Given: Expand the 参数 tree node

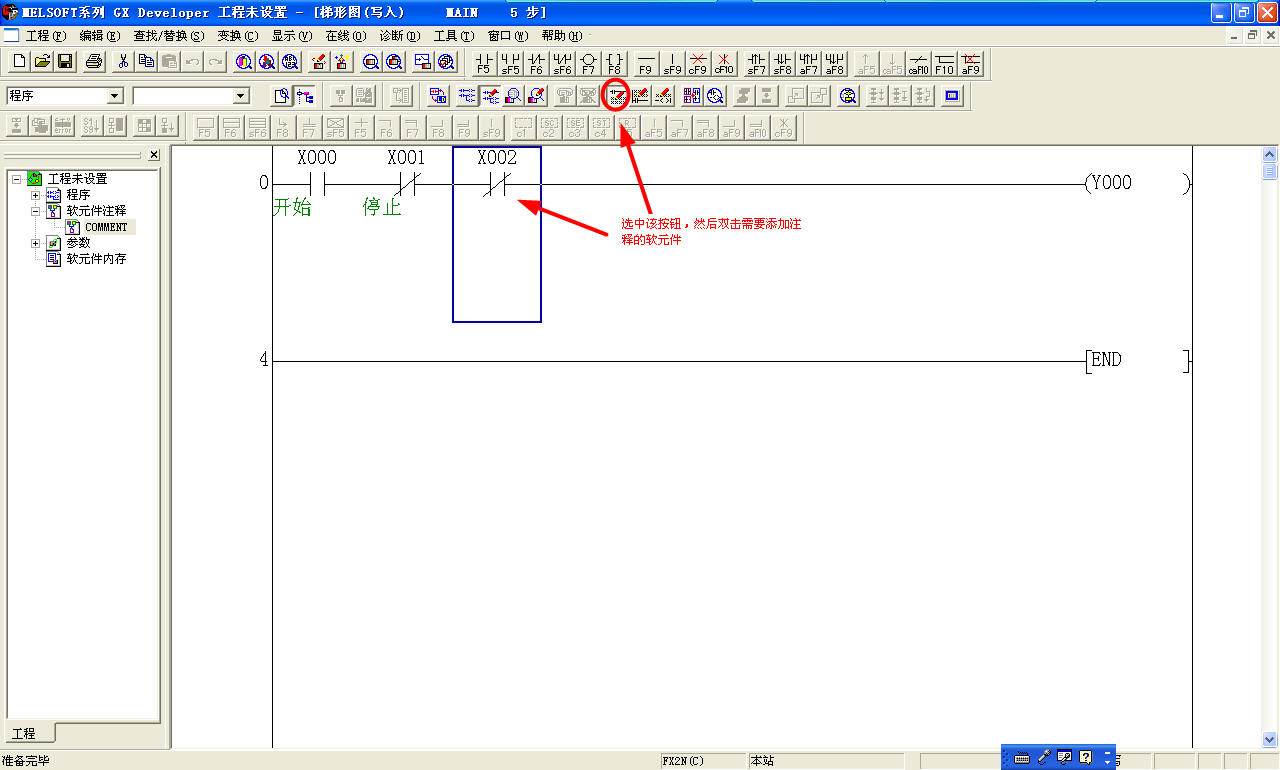Looking at the screenshot, I should click(36, 243).
